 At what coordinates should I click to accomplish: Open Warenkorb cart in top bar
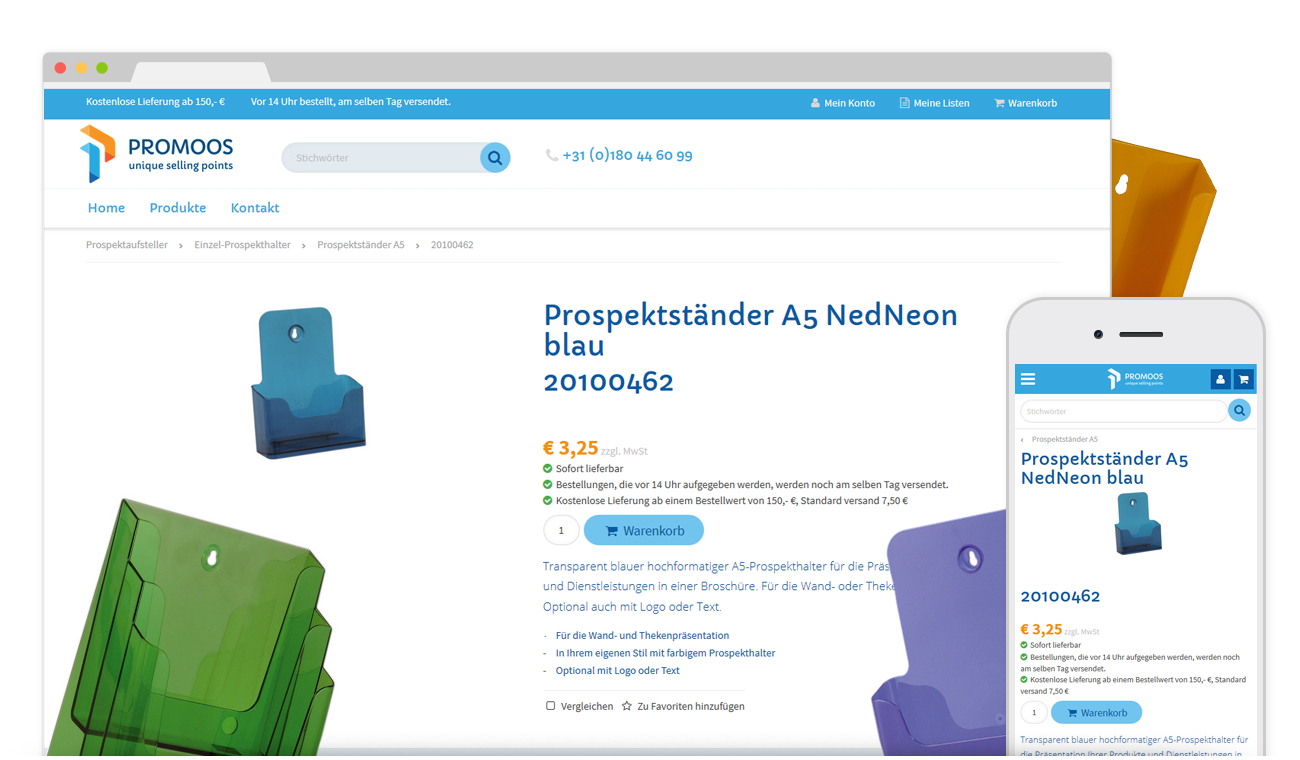tap(1025, 103)
